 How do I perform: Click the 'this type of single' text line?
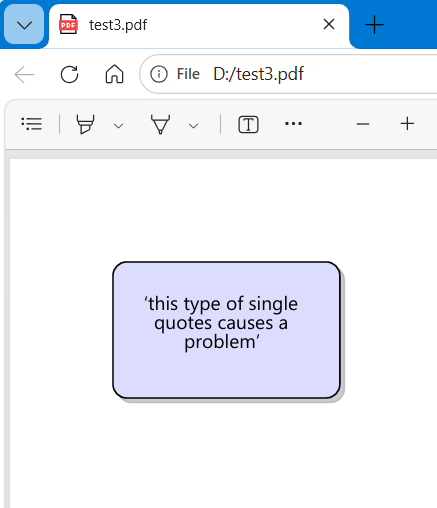point(221,304)
